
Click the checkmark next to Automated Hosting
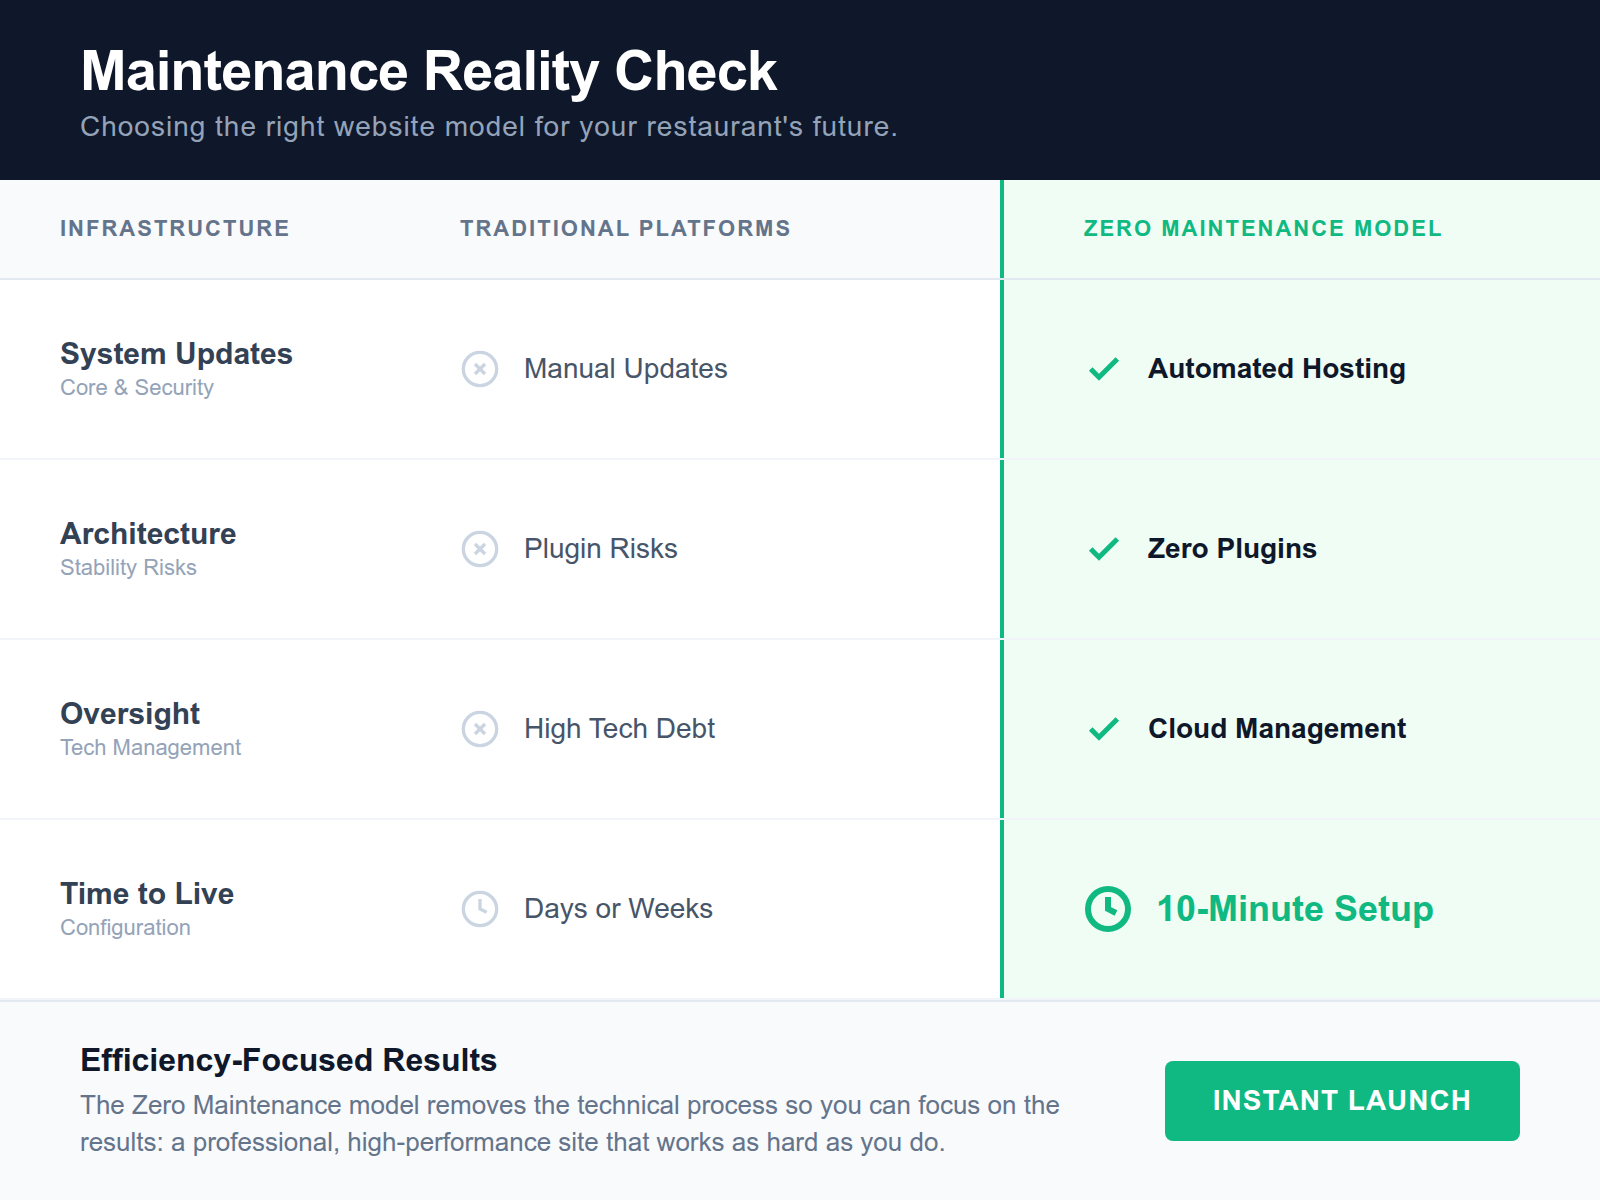click(x=1104, y=369)
